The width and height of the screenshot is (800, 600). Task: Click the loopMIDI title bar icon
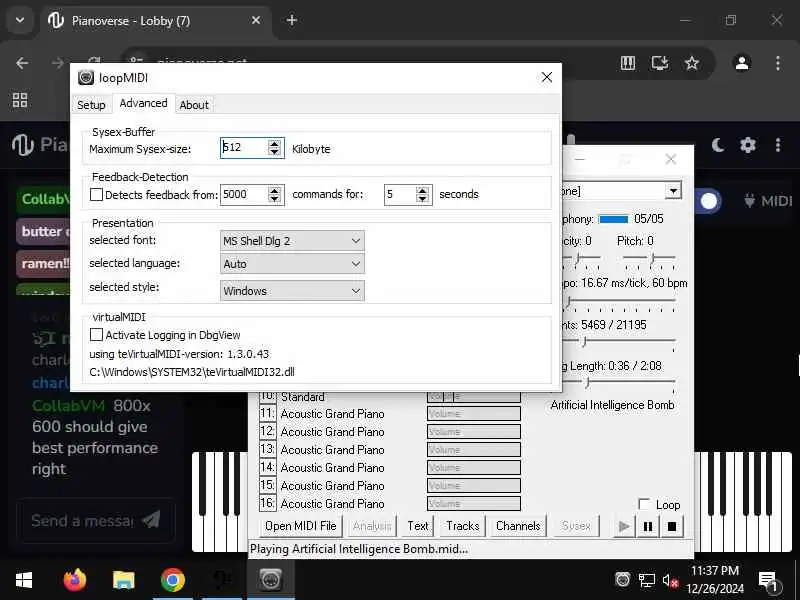[x=86, y=78]
